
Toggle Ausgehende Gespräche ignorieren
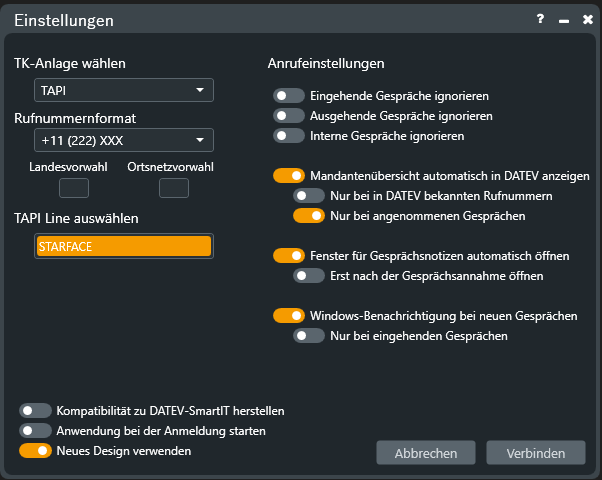click(289, 116)
